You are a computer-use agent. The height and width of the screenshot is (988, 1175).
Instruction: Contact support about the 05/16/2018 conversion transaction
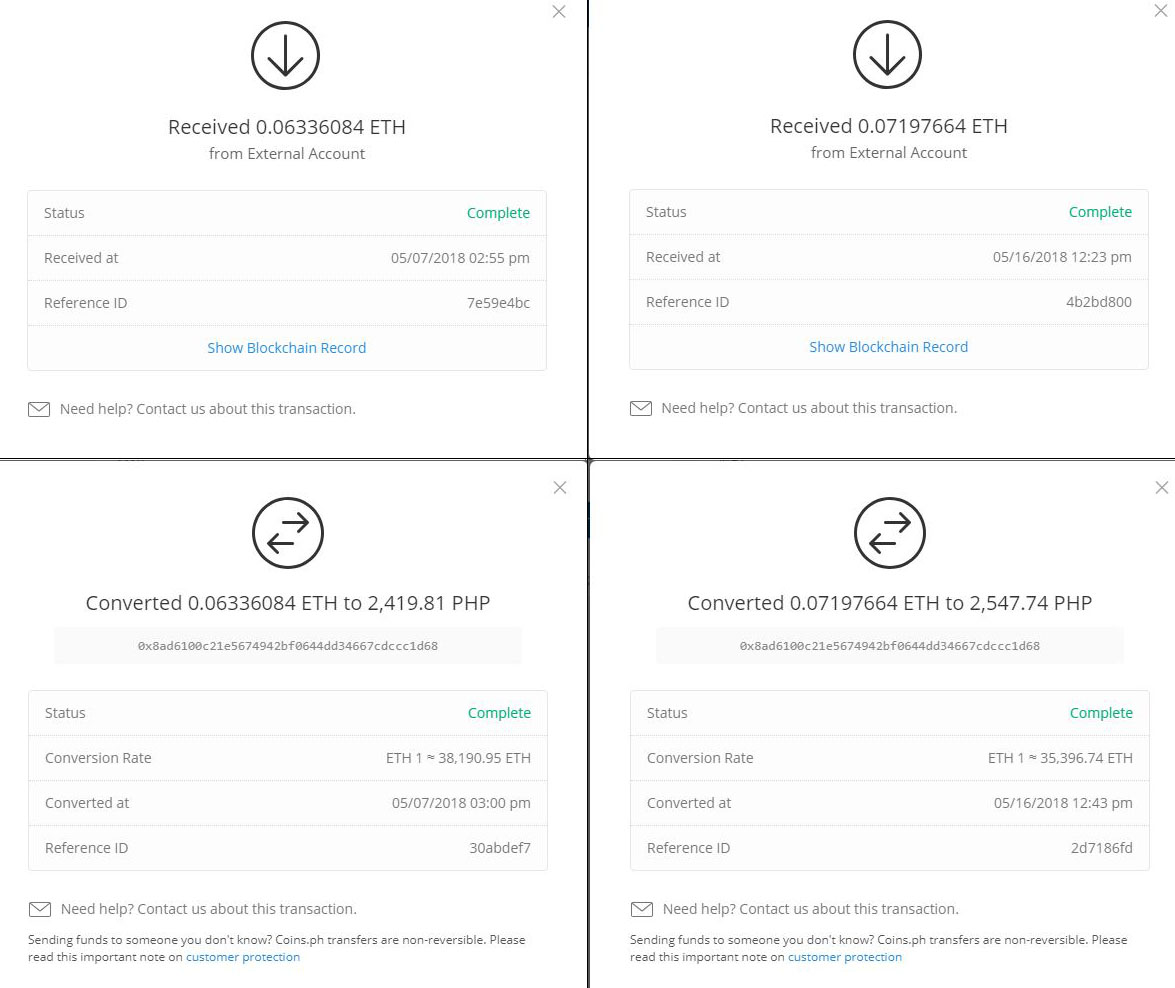811,909
